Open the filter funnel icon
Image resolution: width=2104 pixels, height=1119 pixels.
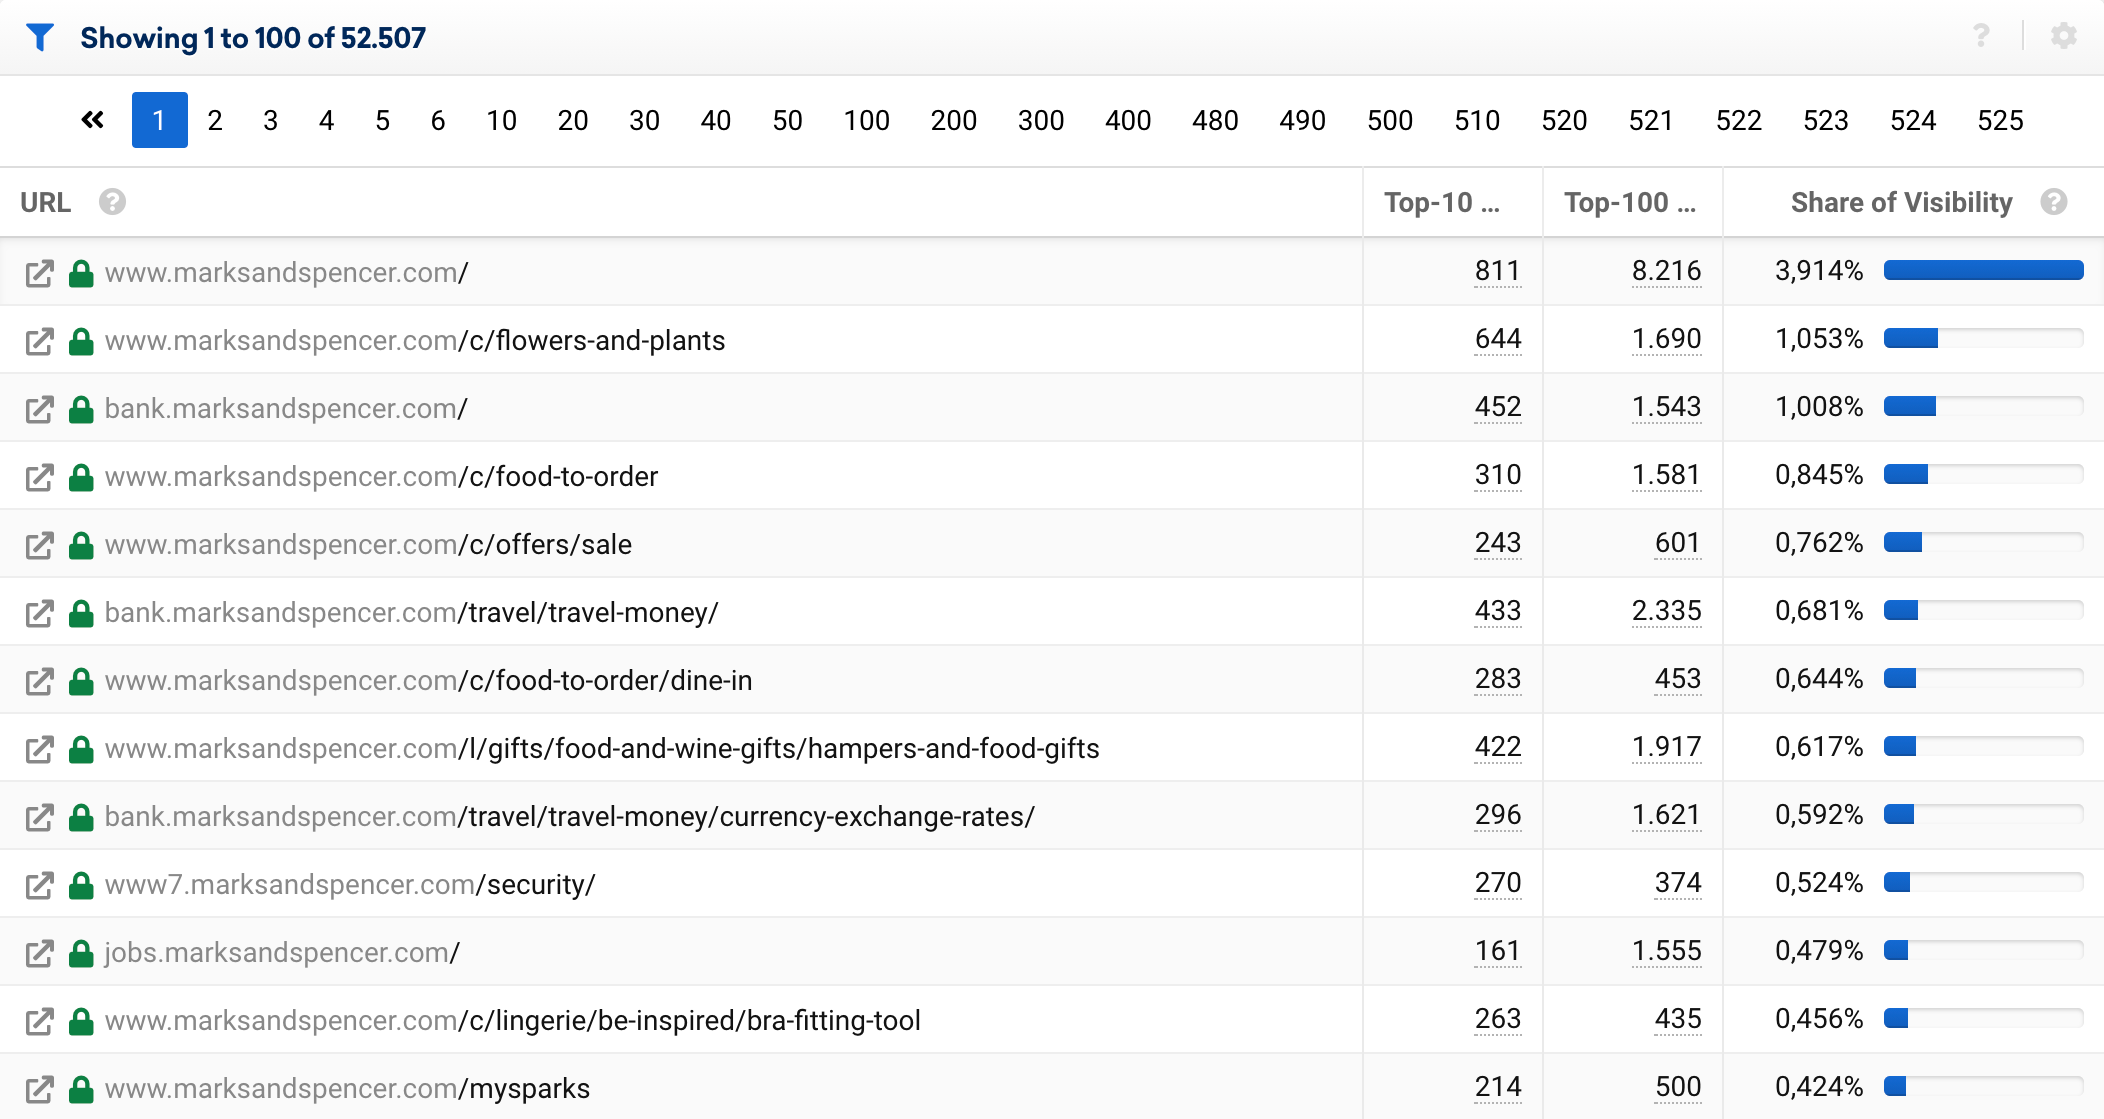tap(40, 37)
